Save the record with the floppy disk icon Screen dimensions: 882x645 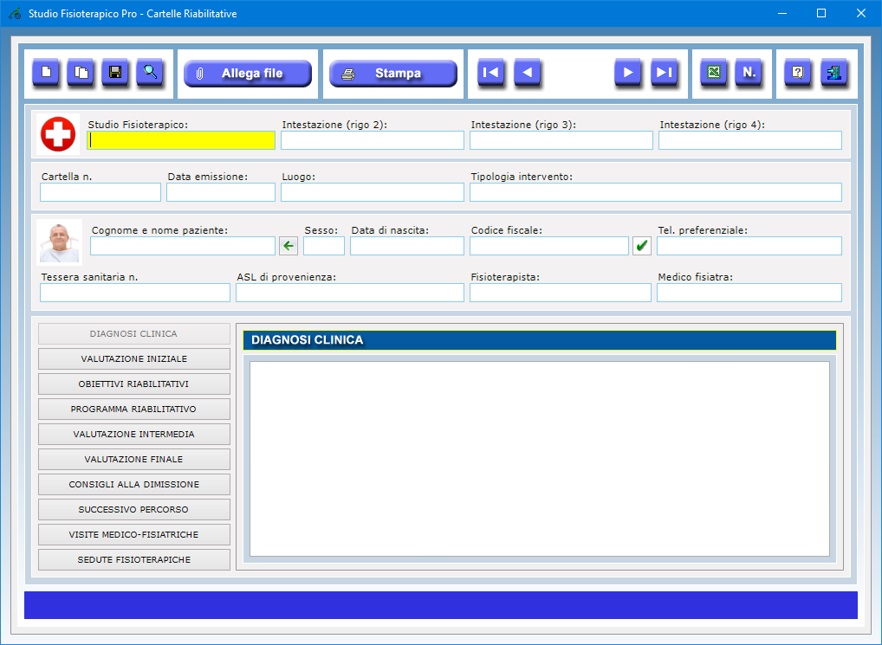(115, 73)
